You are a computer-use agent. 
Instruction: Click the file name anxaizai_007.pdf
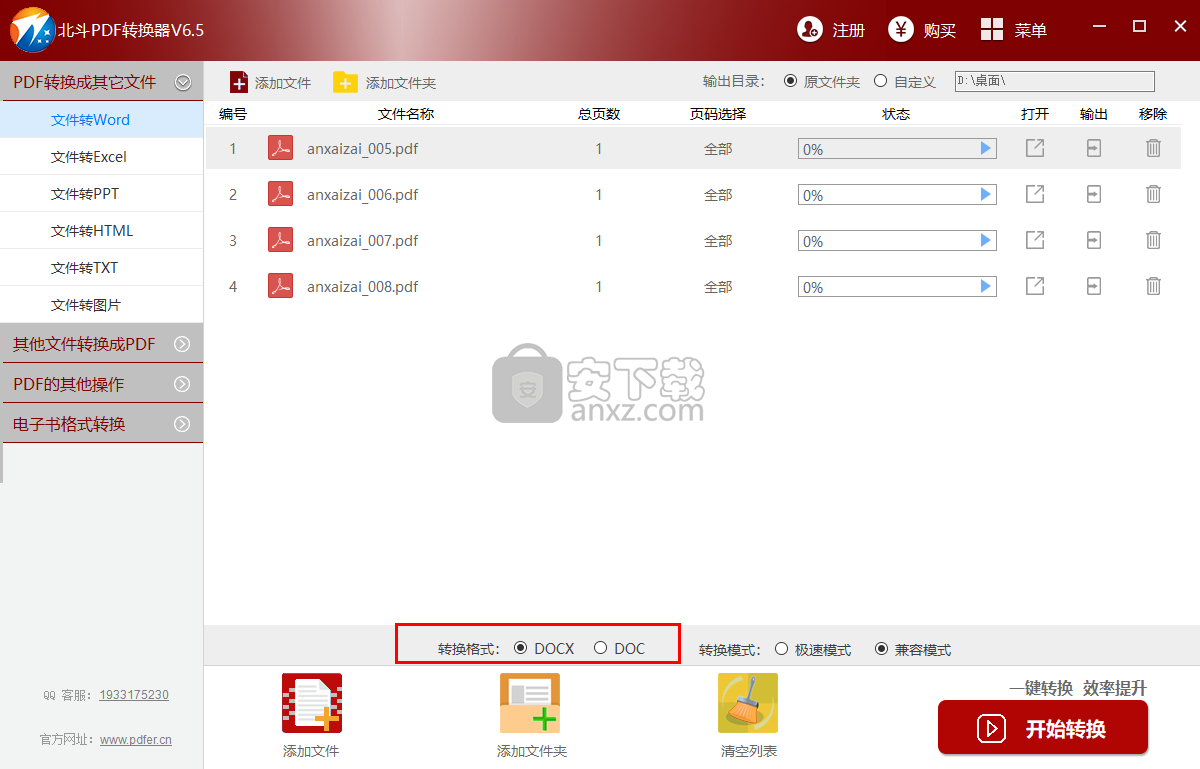(362, 241)
